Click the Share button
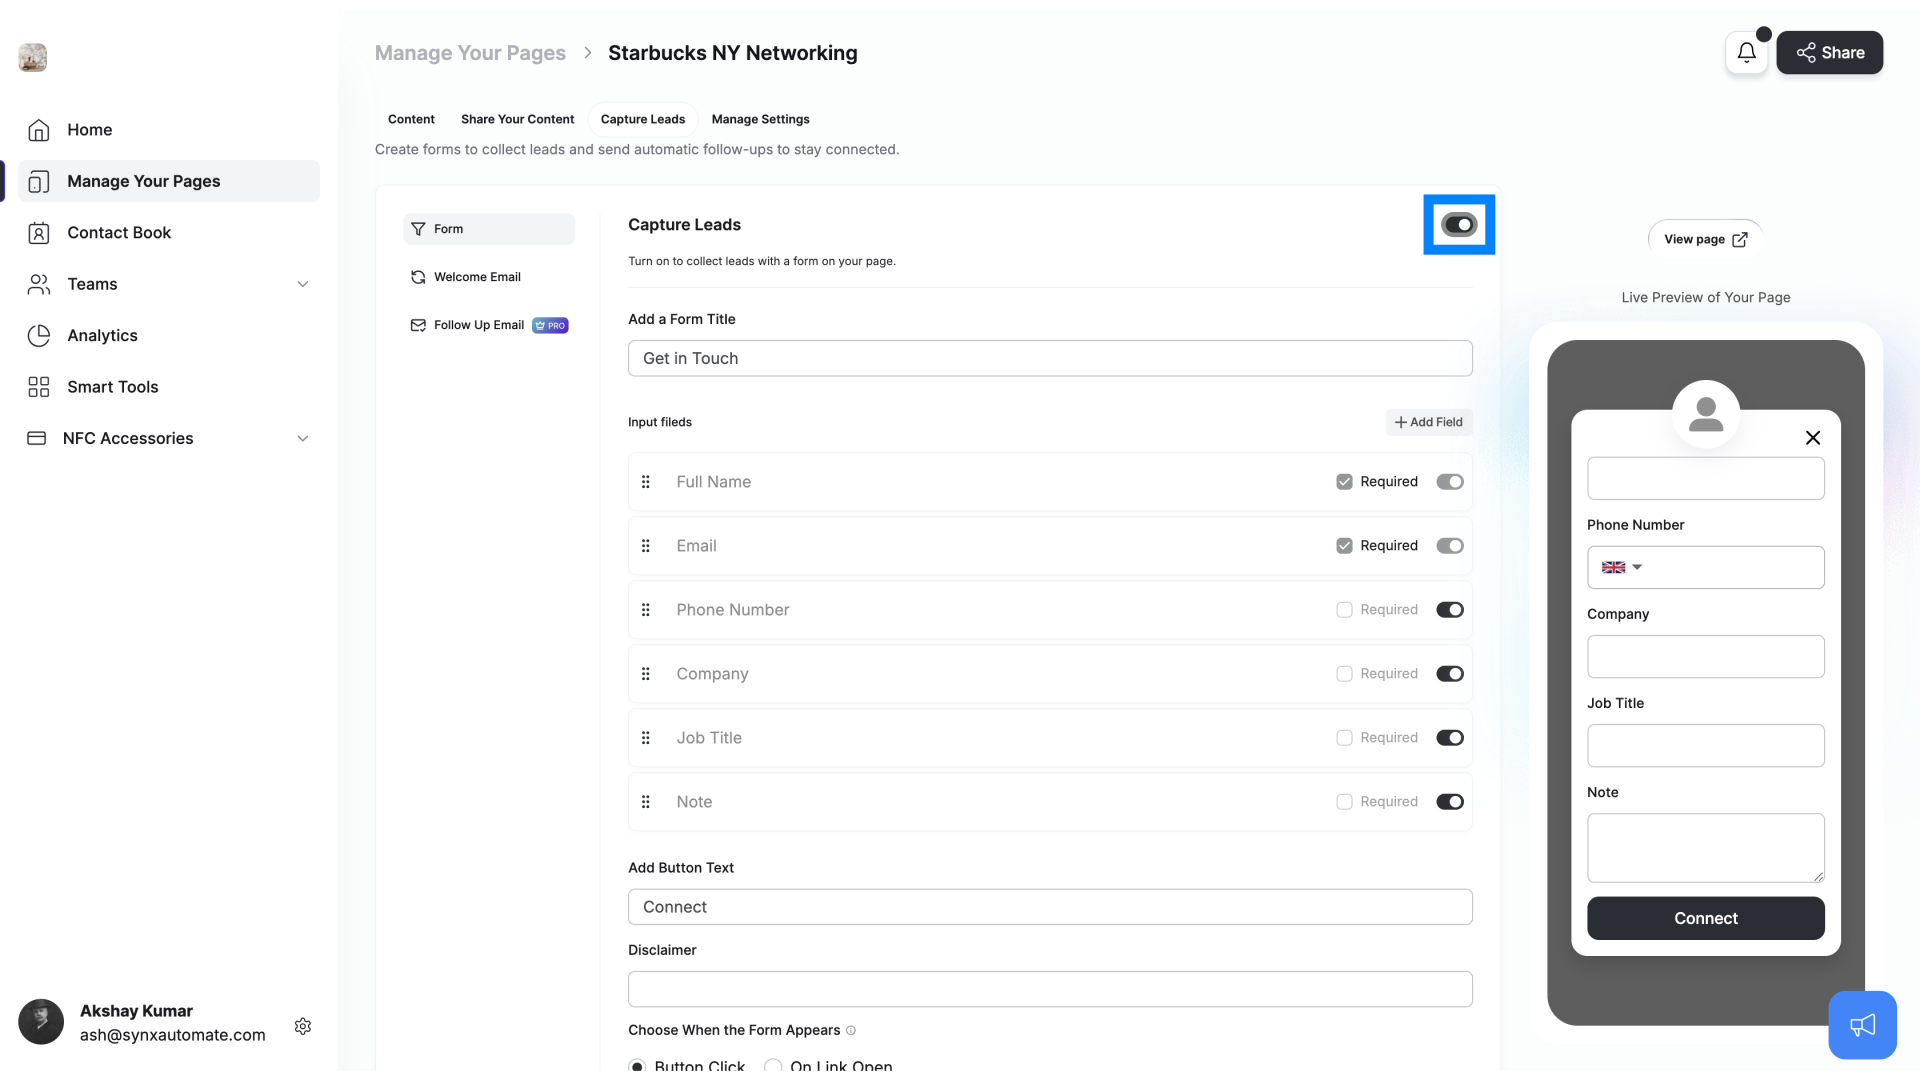The image size is (1920, 1080). pos(1830,53)
